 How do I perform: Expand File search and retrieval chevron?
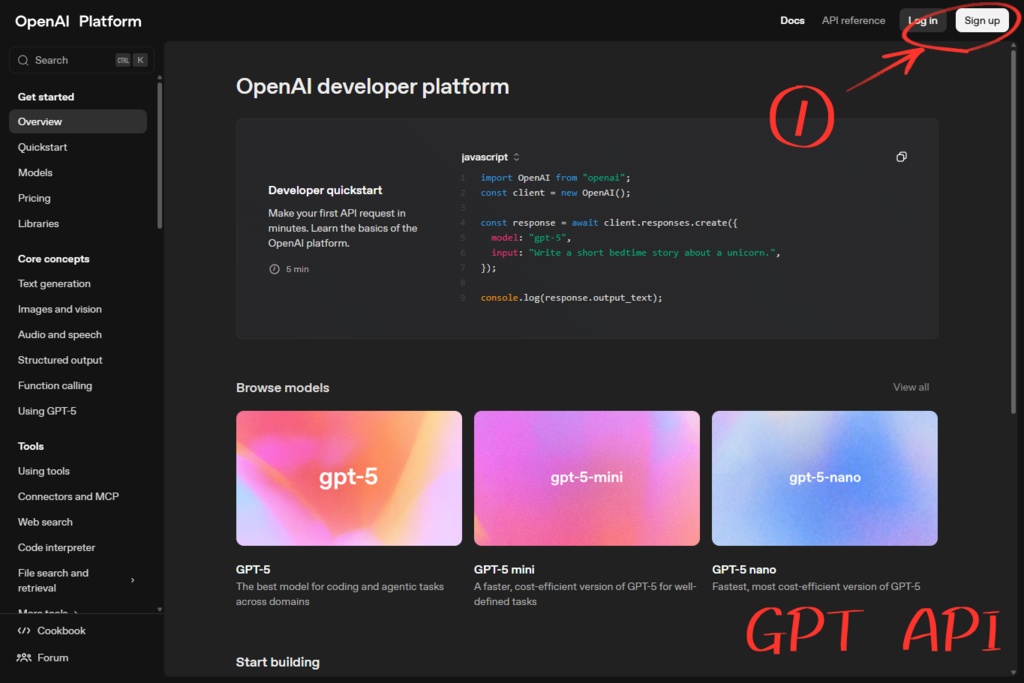(133, 580)
